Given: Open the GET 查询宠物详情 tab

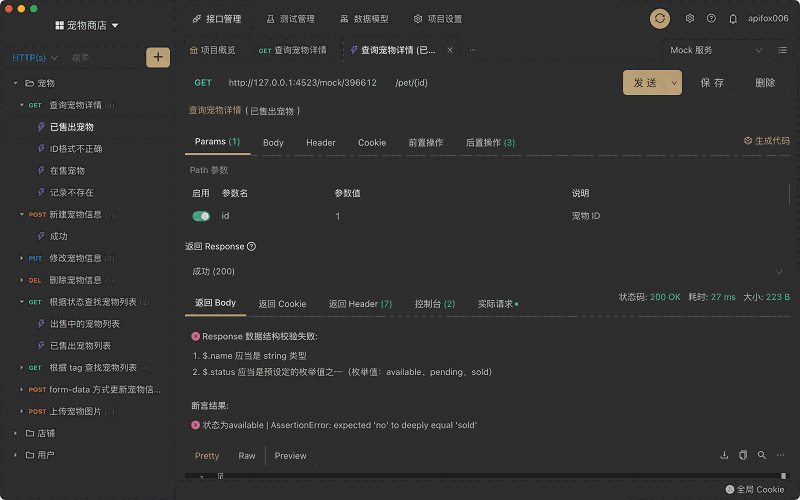Looking at the screenshot, I should 292,50.
